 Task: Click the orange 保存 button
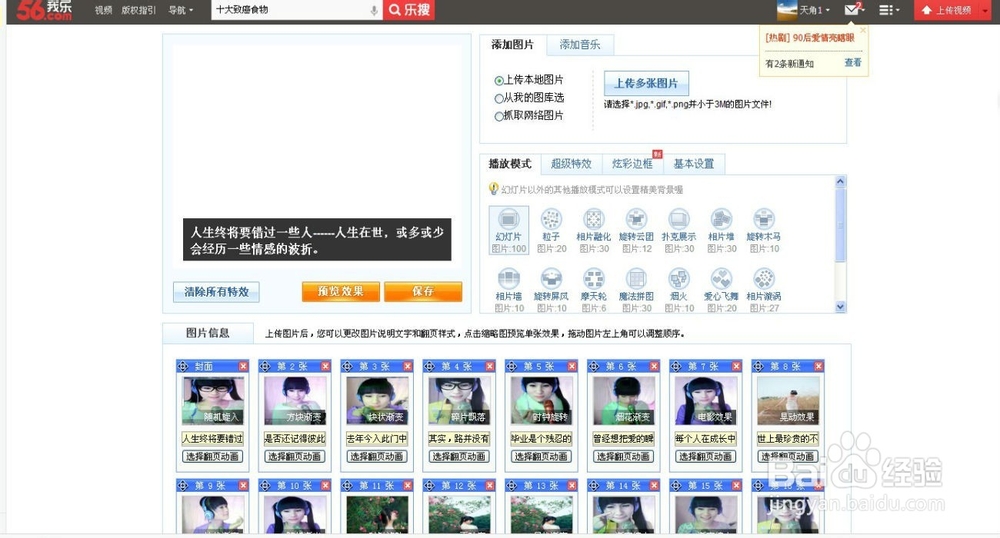point(423,291)
